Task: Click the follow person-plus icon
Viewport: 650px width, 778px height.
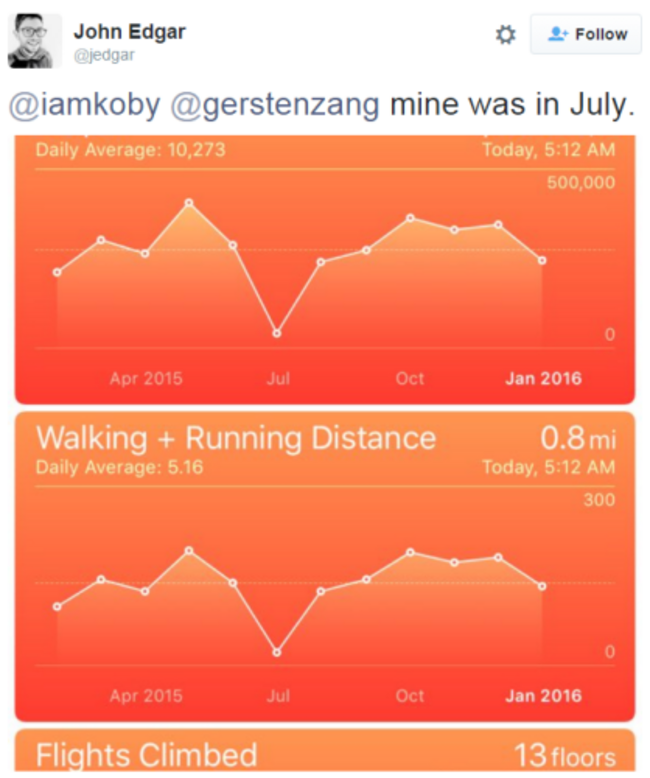Action: pos(558,34)
